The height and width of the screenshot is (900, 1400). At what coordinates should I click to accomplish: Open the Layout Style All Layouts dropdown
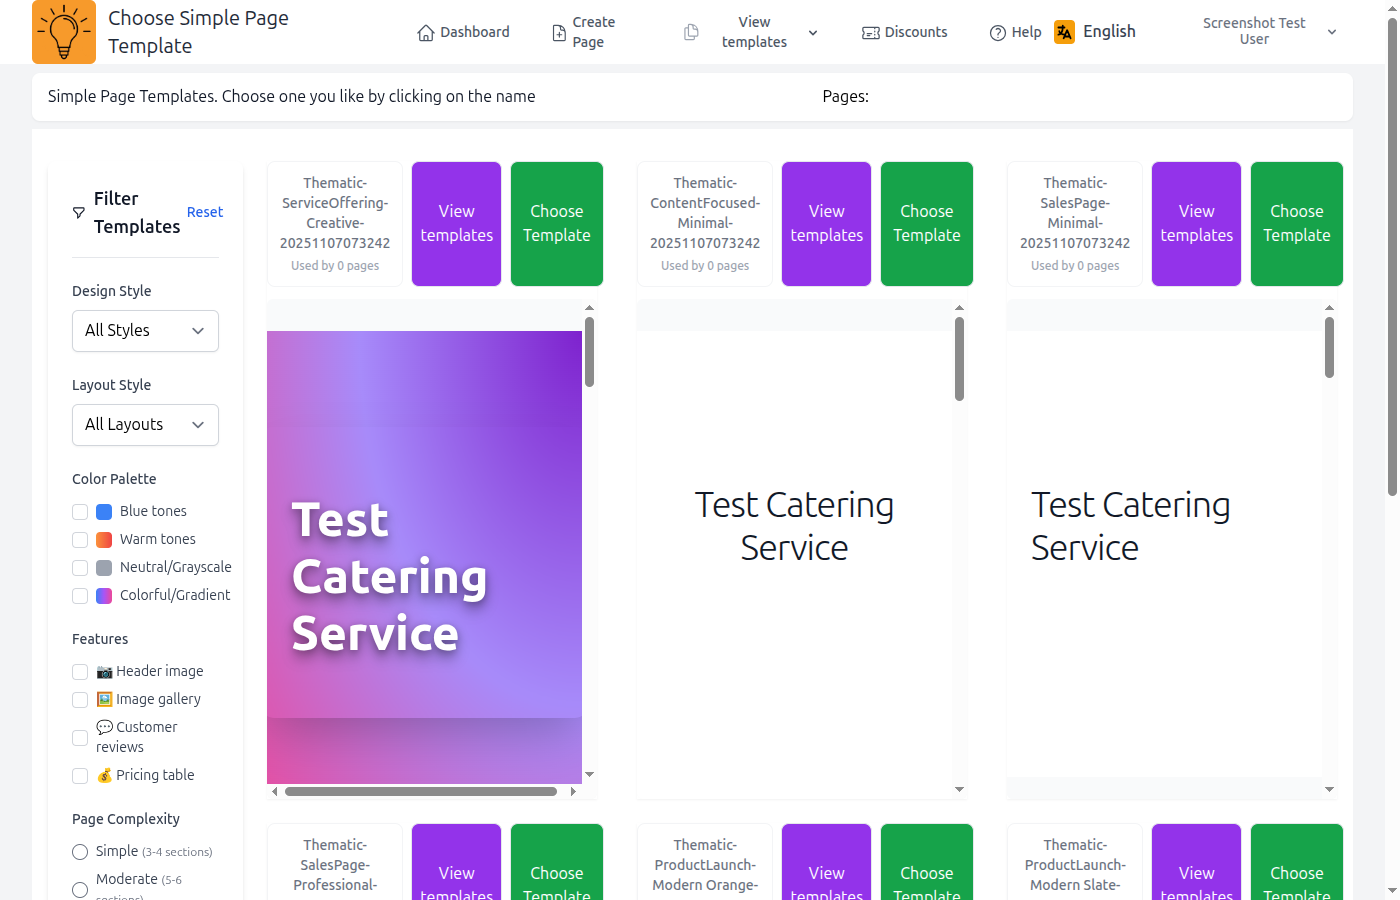coord(145,425)
